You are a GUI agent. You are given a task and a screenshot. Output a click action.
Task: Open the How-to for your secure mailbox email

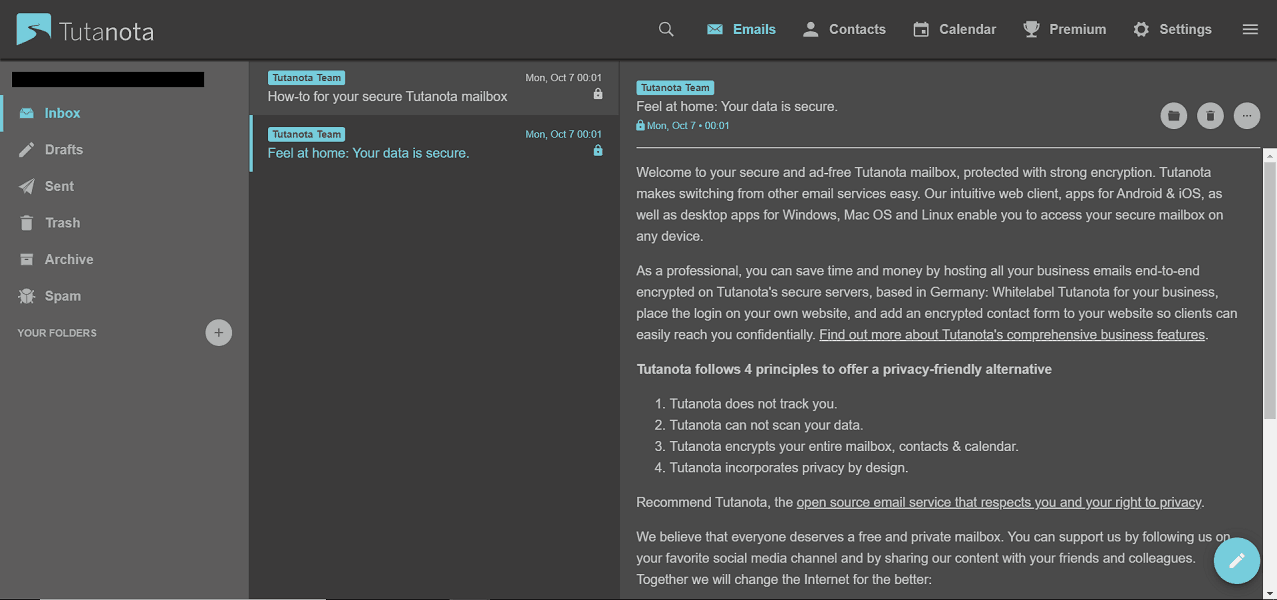[x=434, y=87]
